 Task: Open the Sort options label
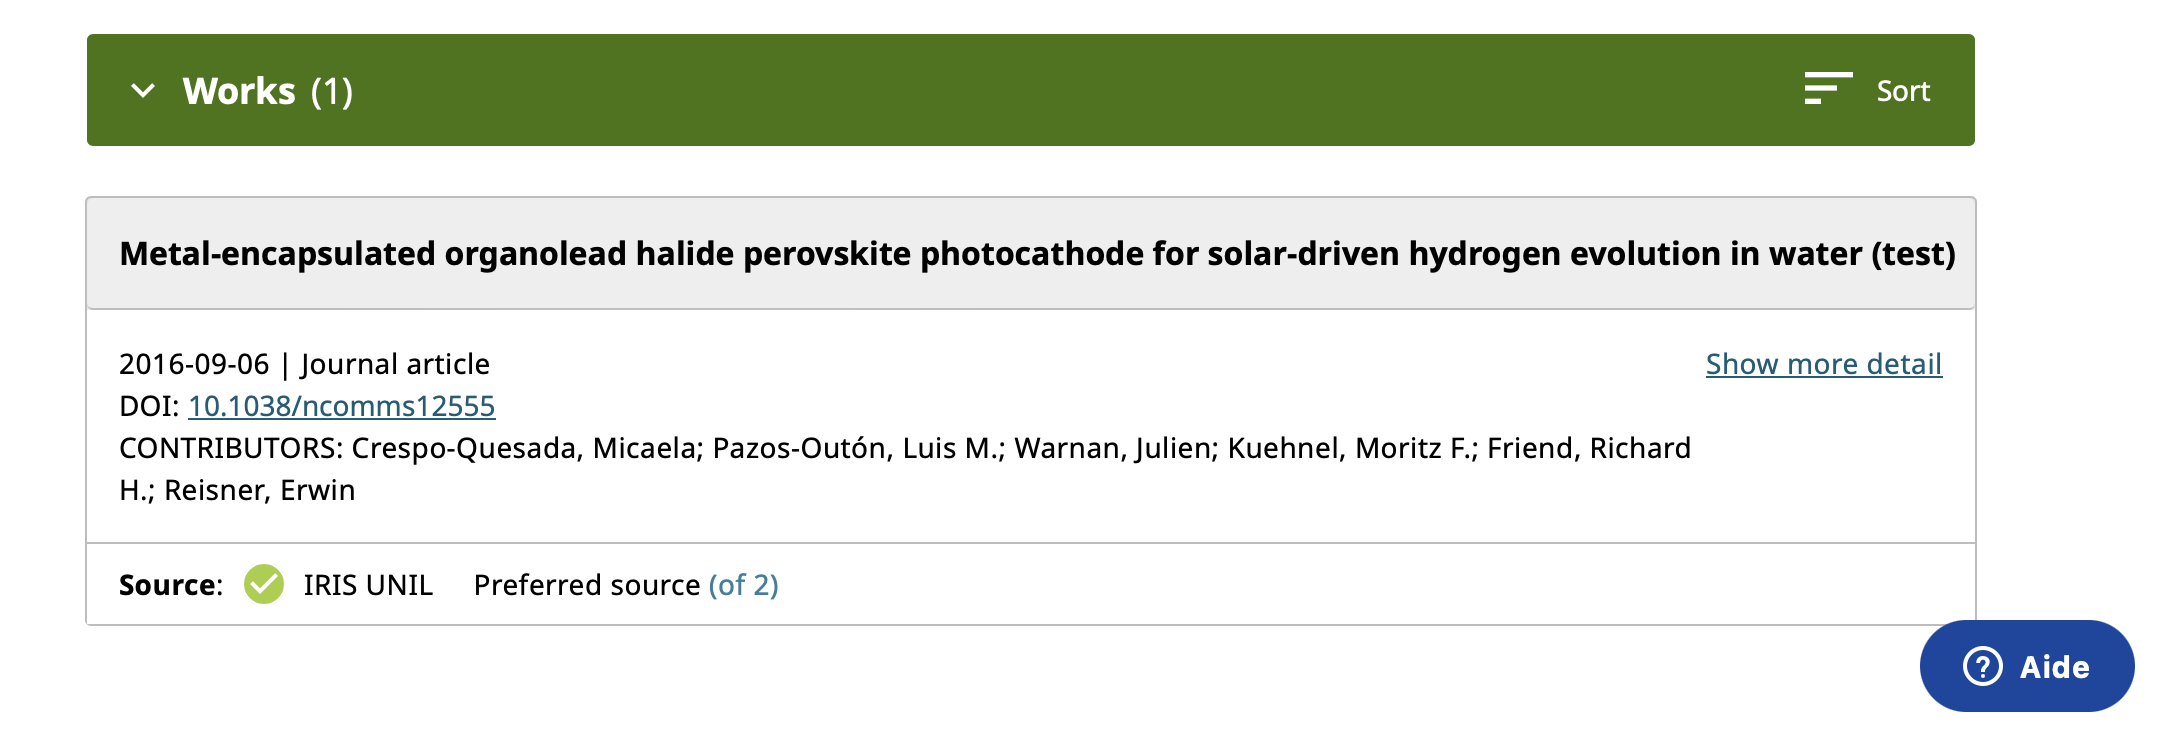point(1902,91)
